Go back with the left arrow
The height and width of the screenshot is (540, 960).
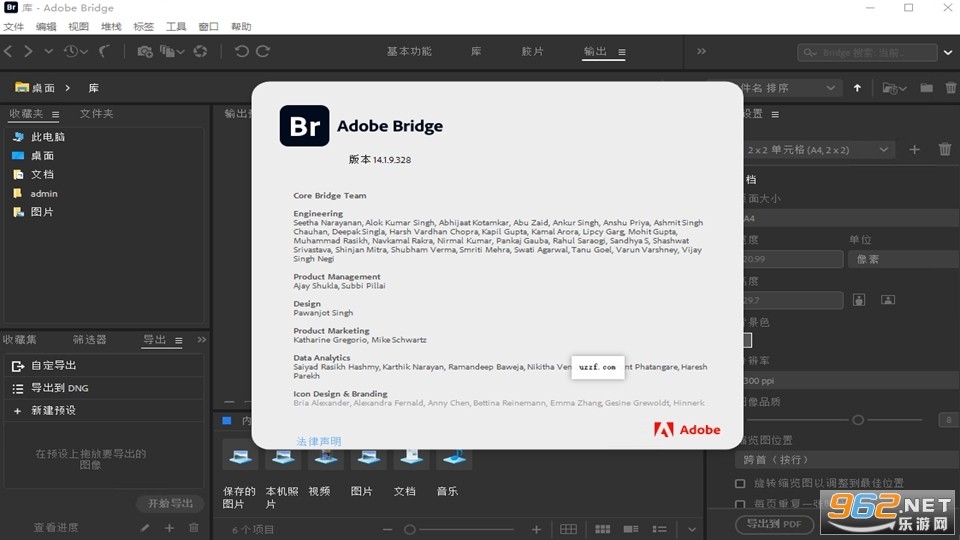(x=9, y=51)
